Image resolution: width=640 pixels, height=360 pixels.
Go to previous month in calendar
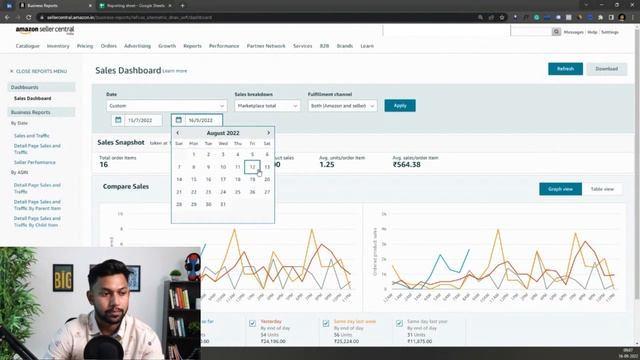click(x=178, y=133)
